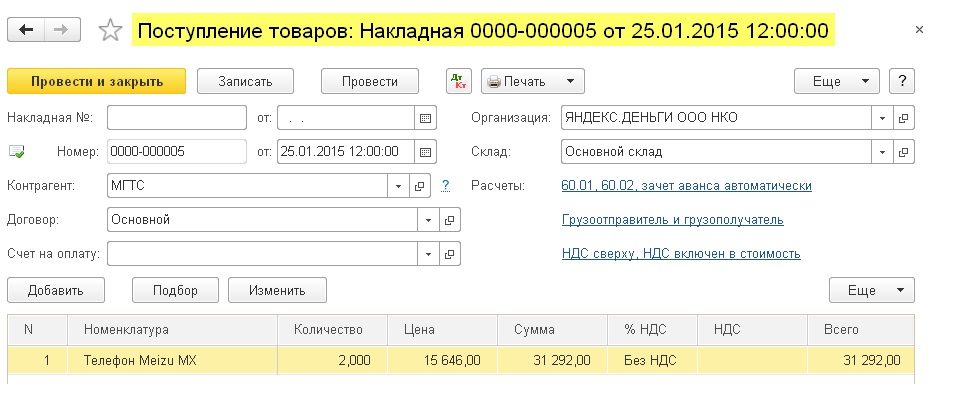Expand the Склад dropdown list

tap(882, 151)
